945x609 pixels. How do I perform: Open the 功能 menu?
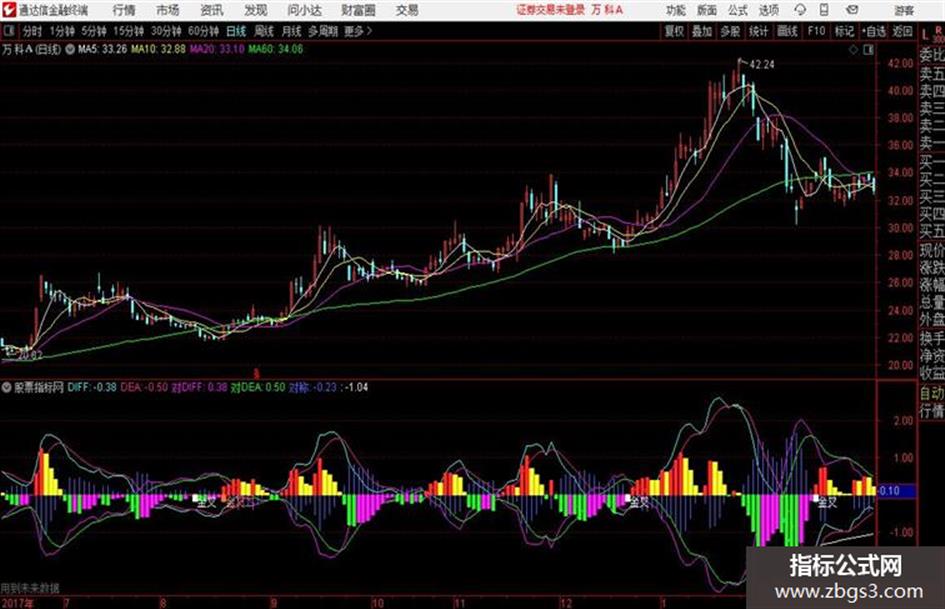coord(676,10)
